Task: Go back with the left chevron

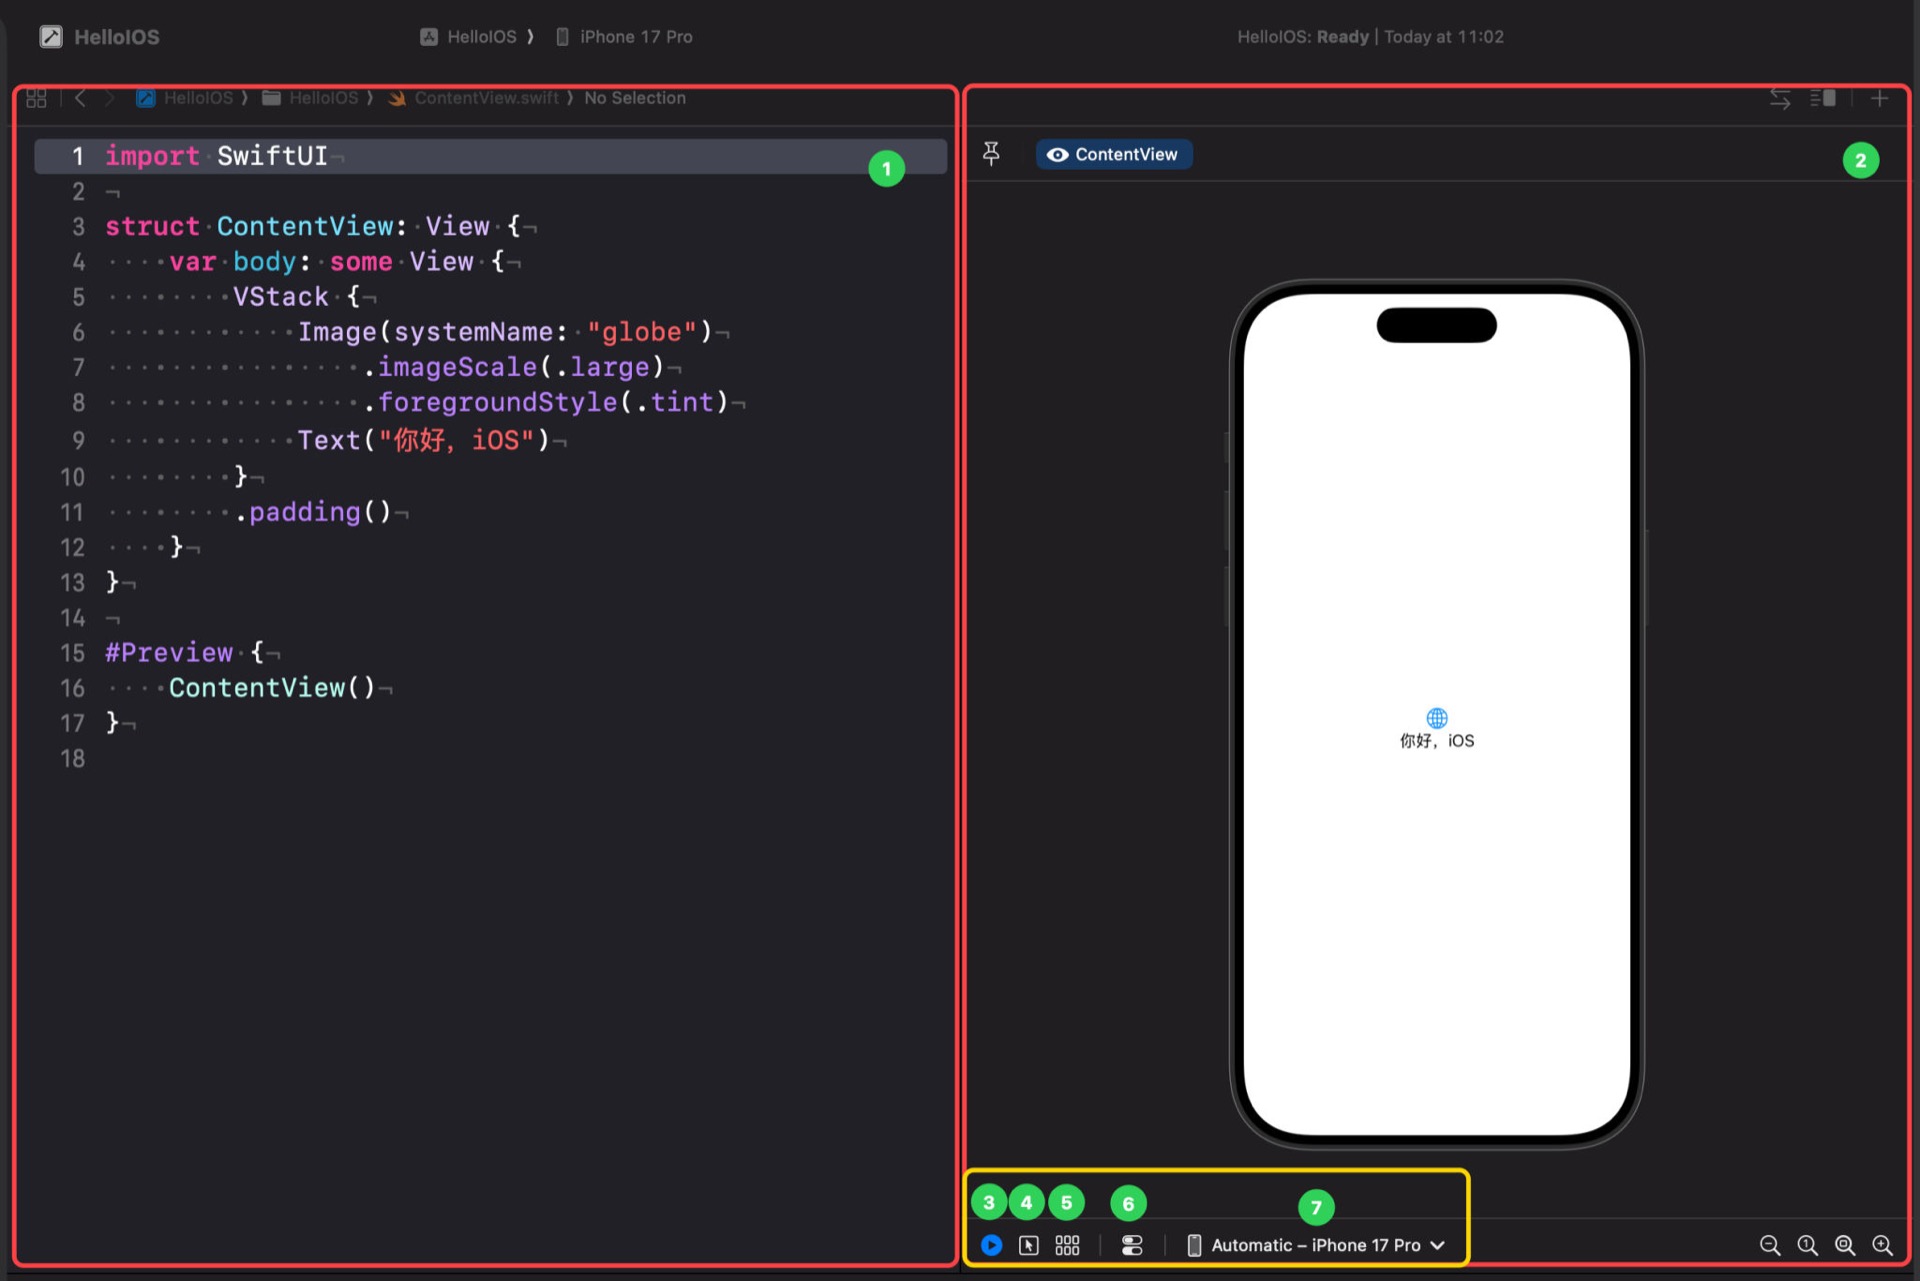Action: point(80,98)
